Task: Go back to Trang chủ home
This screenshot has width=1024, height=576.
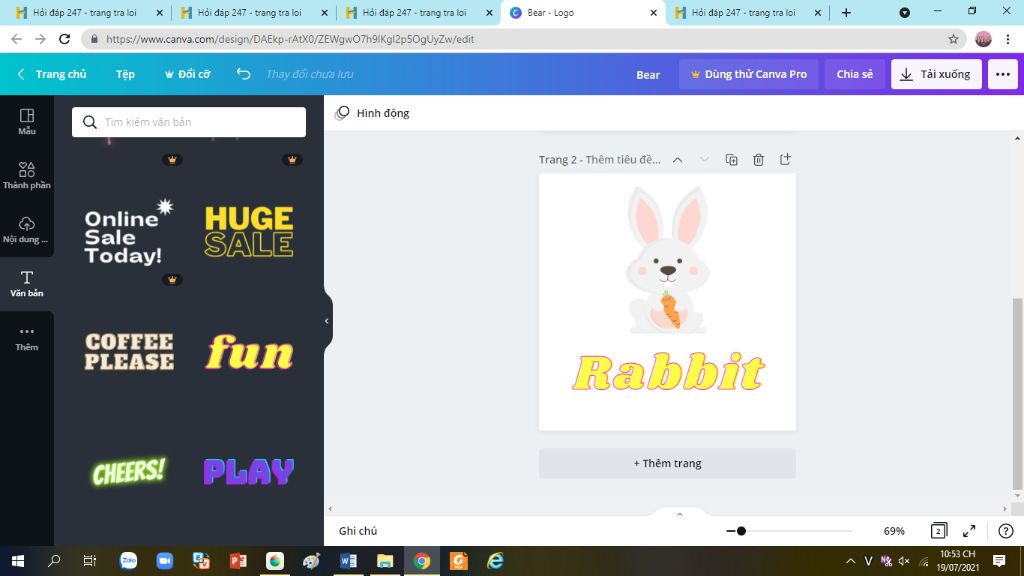Action: coord(52,74)
